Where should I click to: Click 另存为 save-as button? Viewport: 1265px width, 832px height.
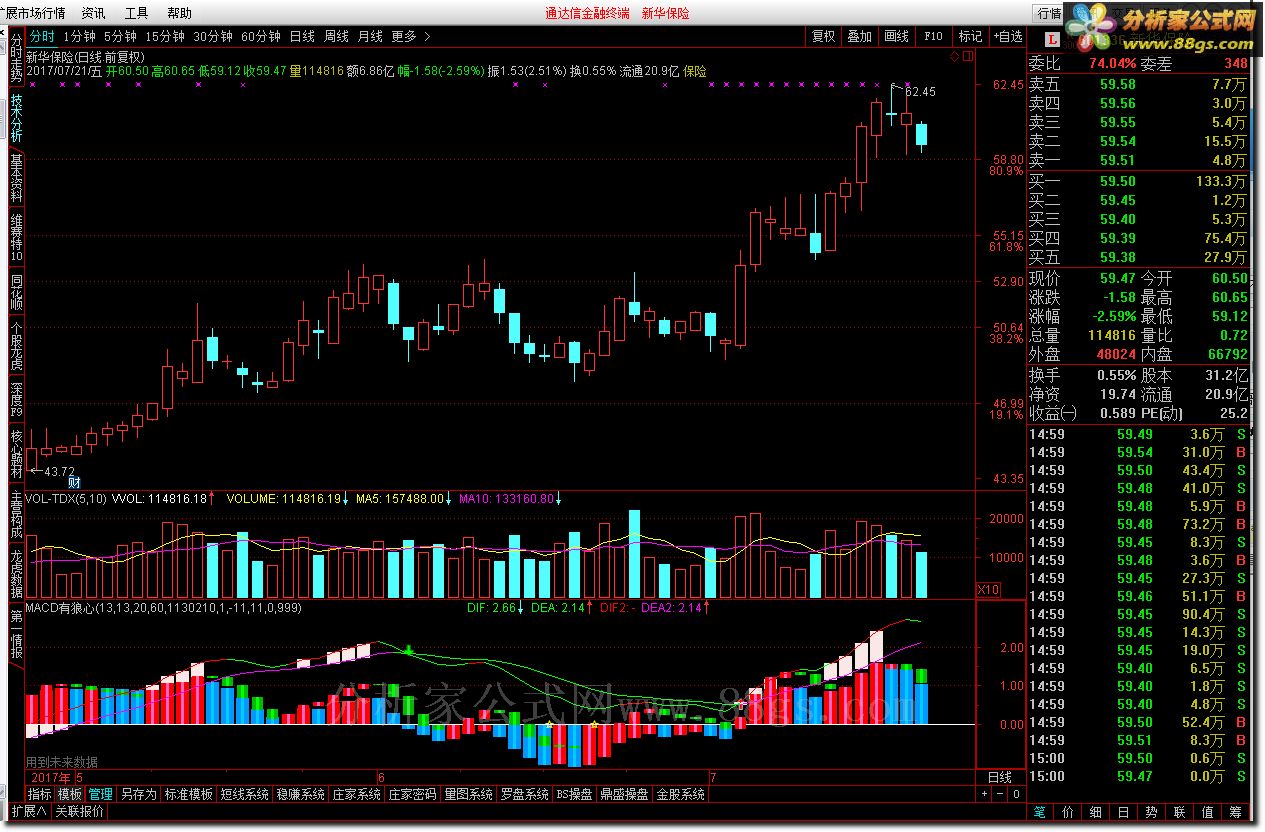pos(139,794)
